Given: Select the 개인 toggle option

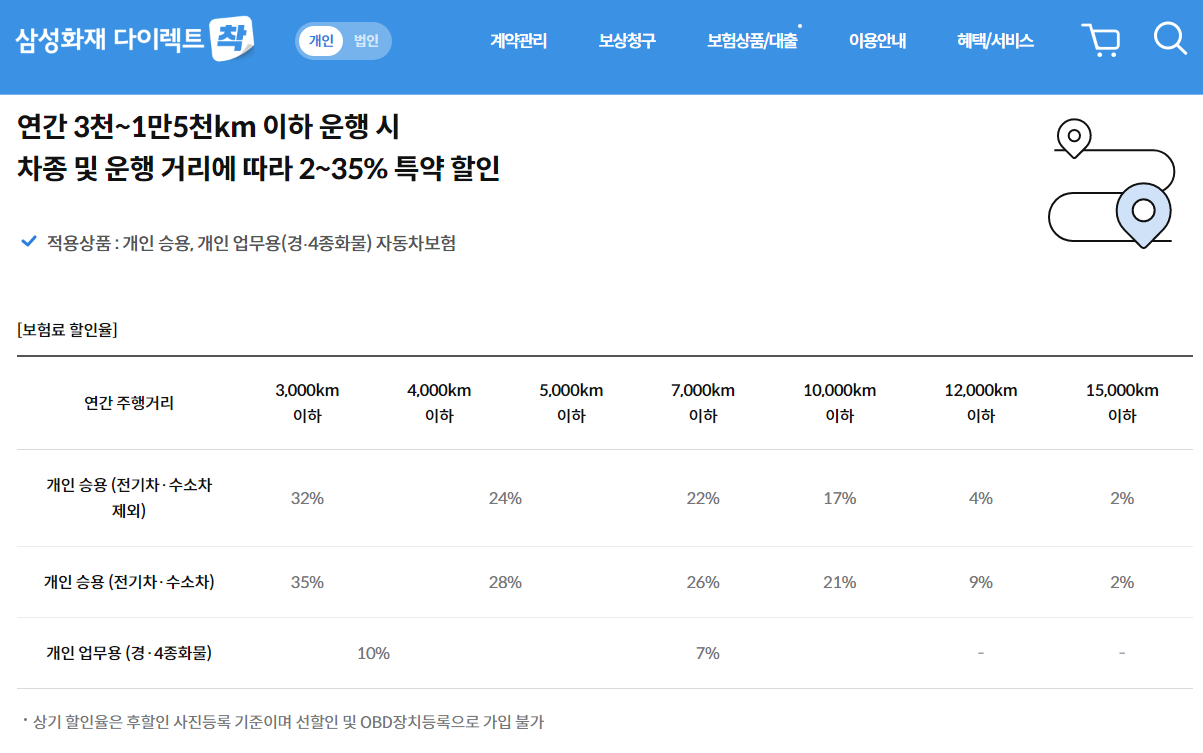Looking at the screenshot, I should click(x=320, y=40).
